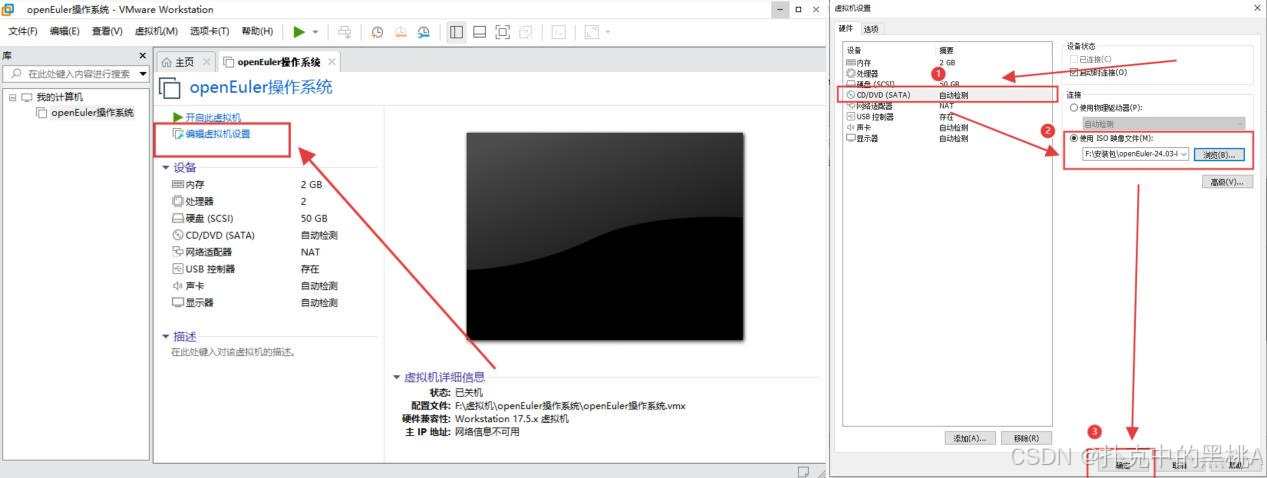
Task: Click the take snapshot clock icon
Action: pos(377,32)
